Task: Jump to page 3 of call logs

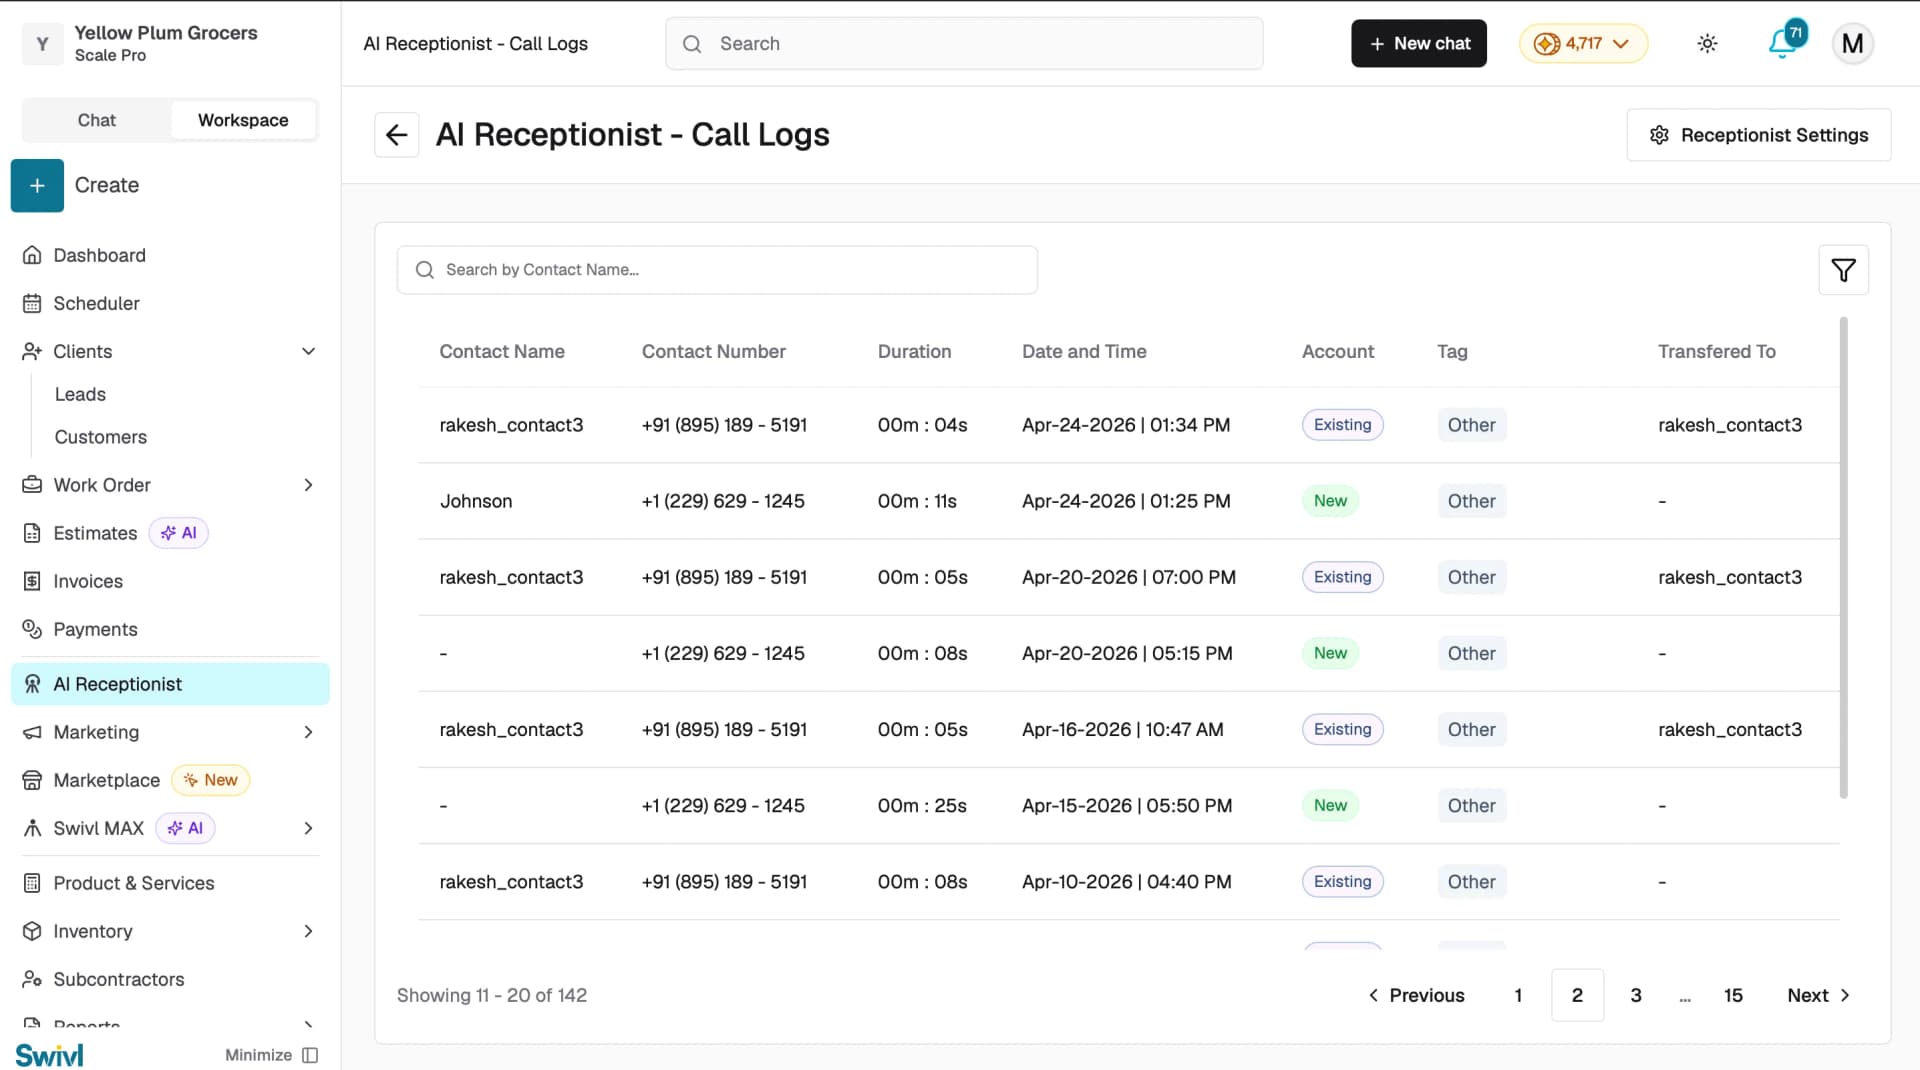Action: (x=1636, y=995)
